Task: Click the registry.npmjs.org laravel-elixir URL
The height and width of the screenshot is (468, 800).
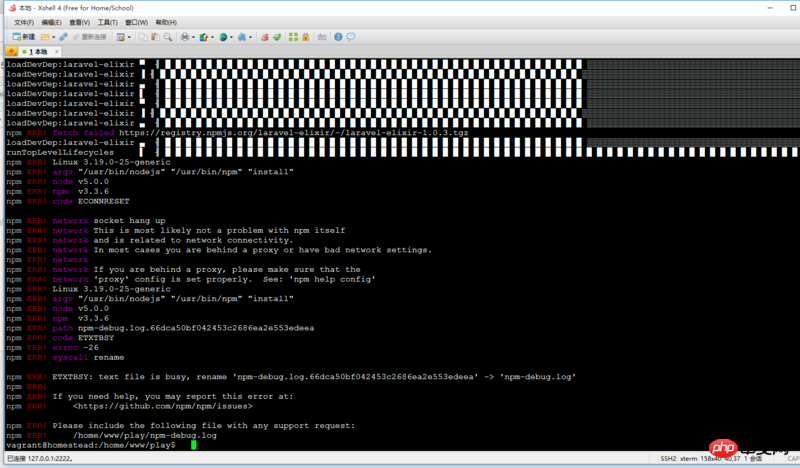Action: click(293, 133)
